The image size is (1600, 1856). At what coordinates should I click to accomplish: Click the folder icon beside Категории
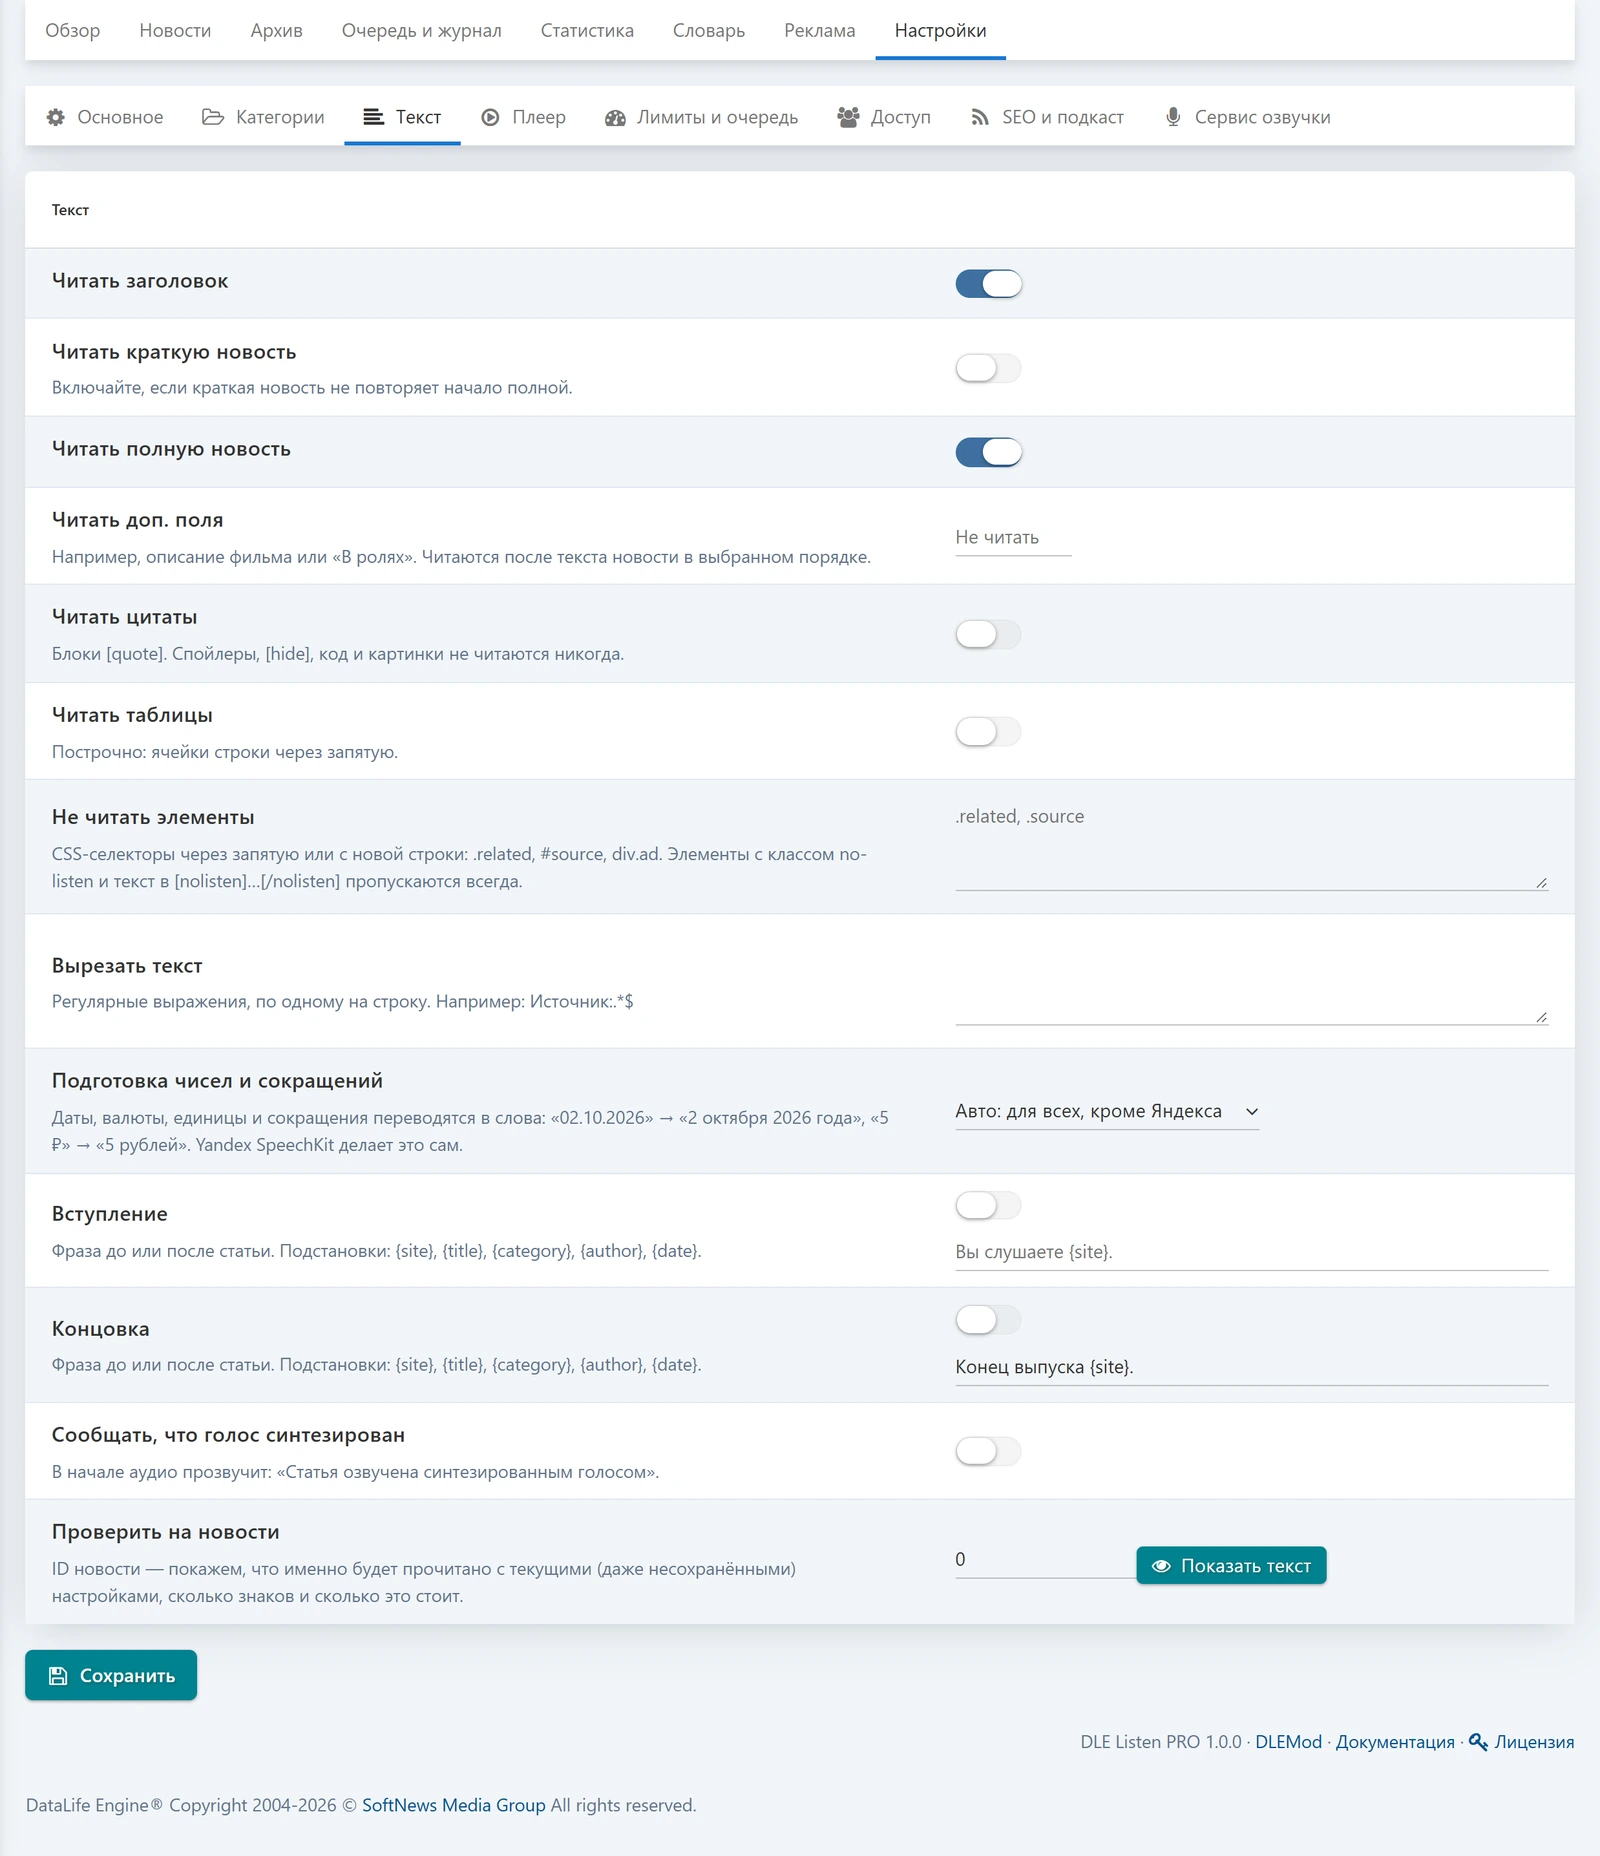212,117
